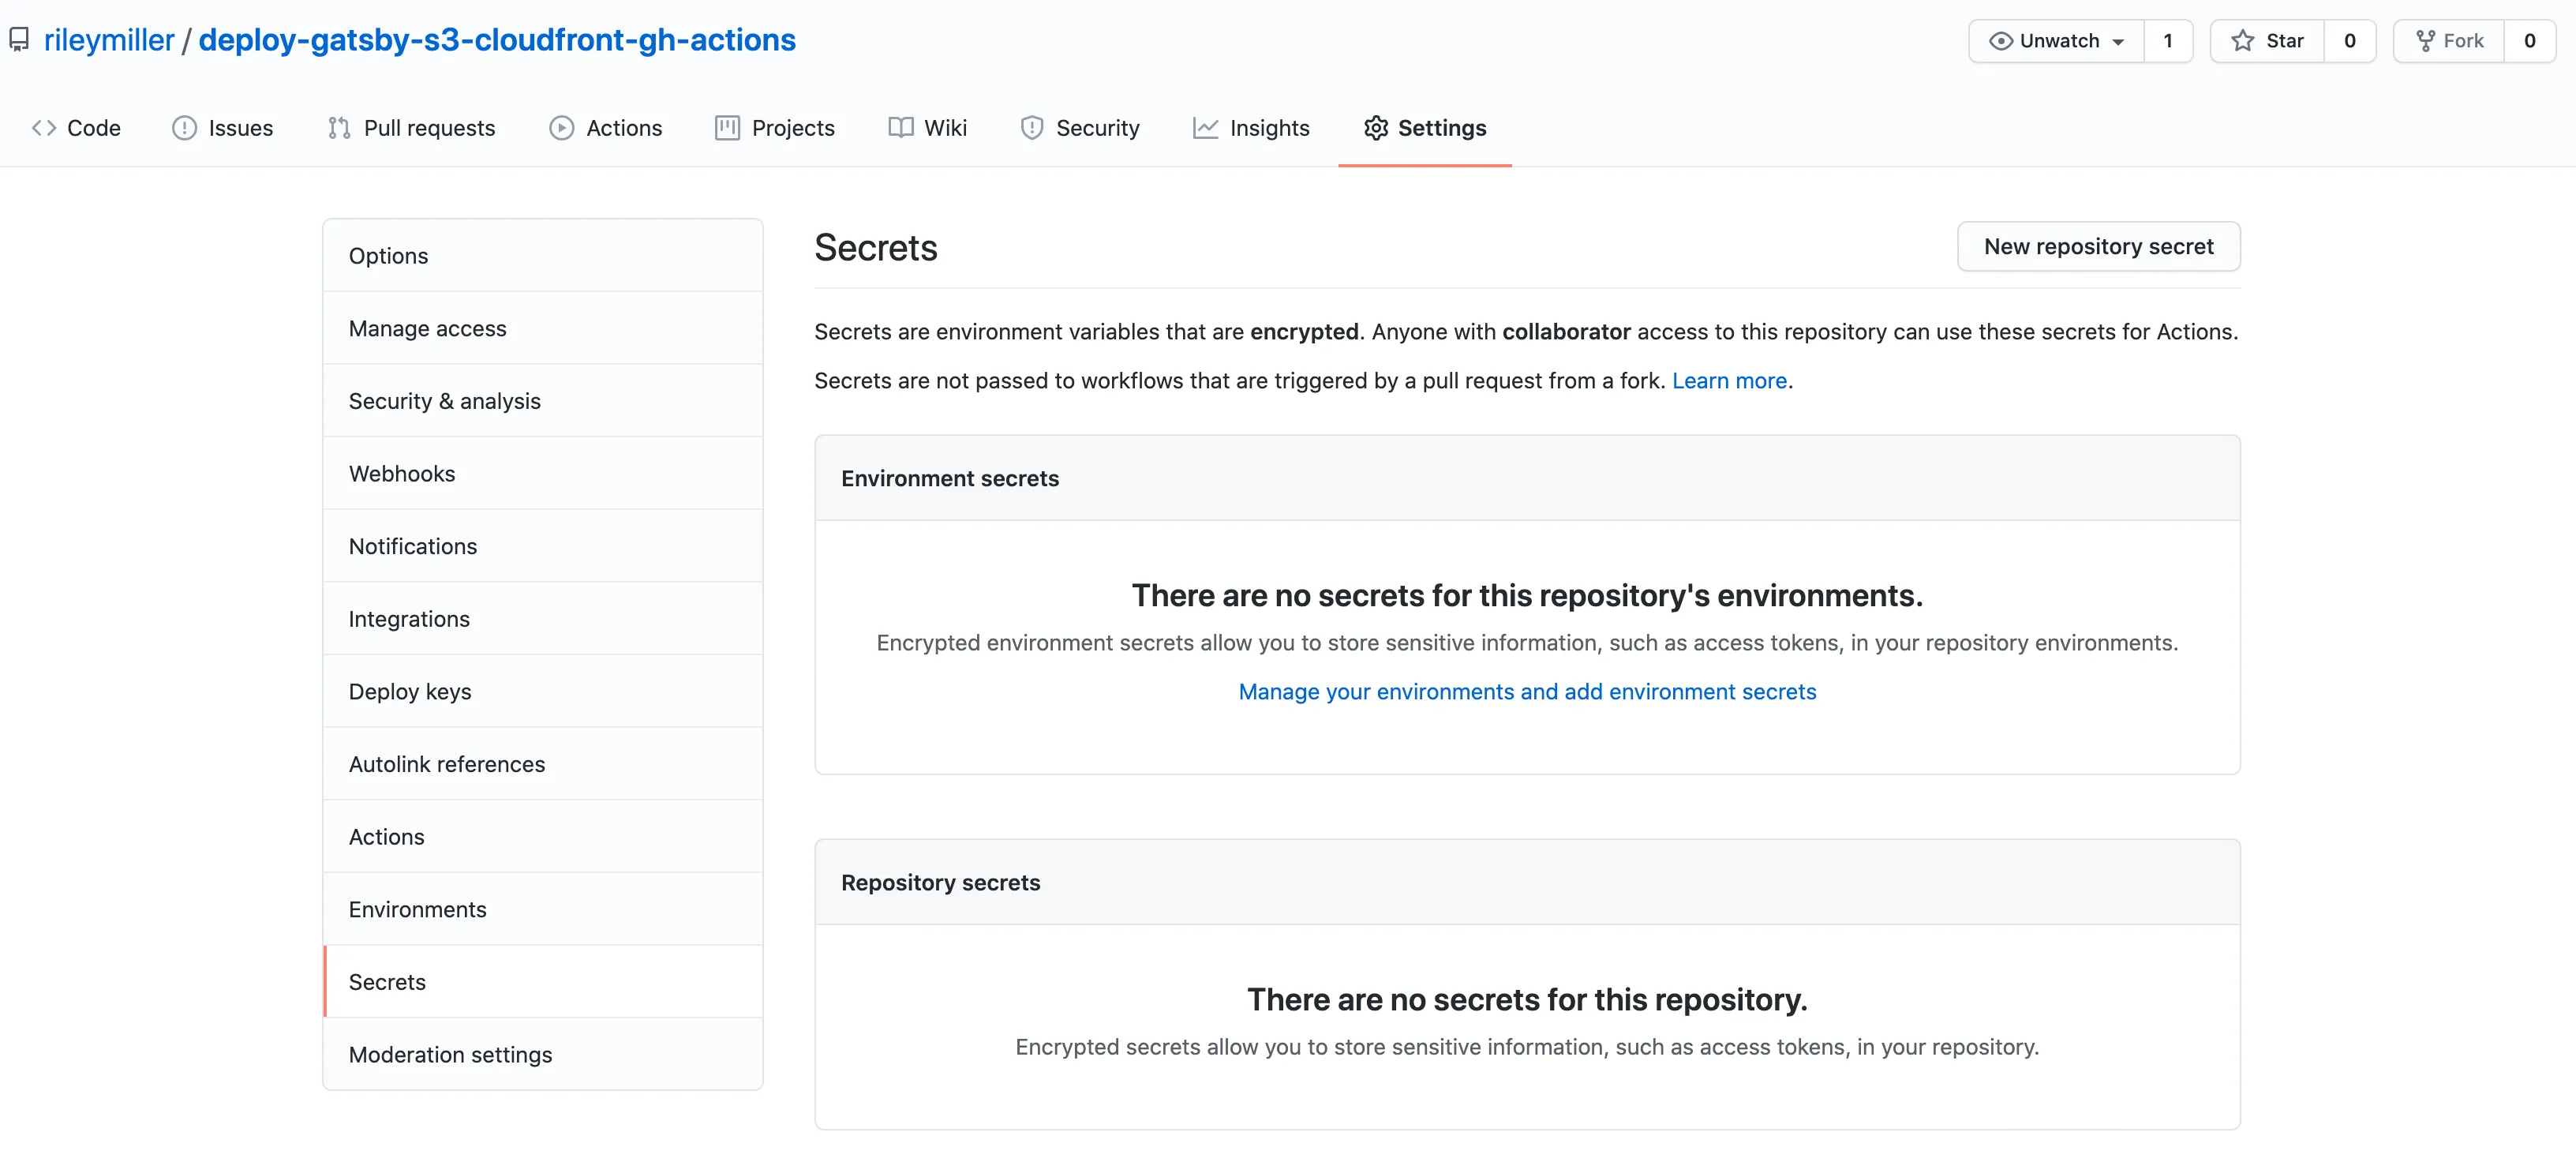Click the repository book icon beside rileymiller

(x=20, y=39)
